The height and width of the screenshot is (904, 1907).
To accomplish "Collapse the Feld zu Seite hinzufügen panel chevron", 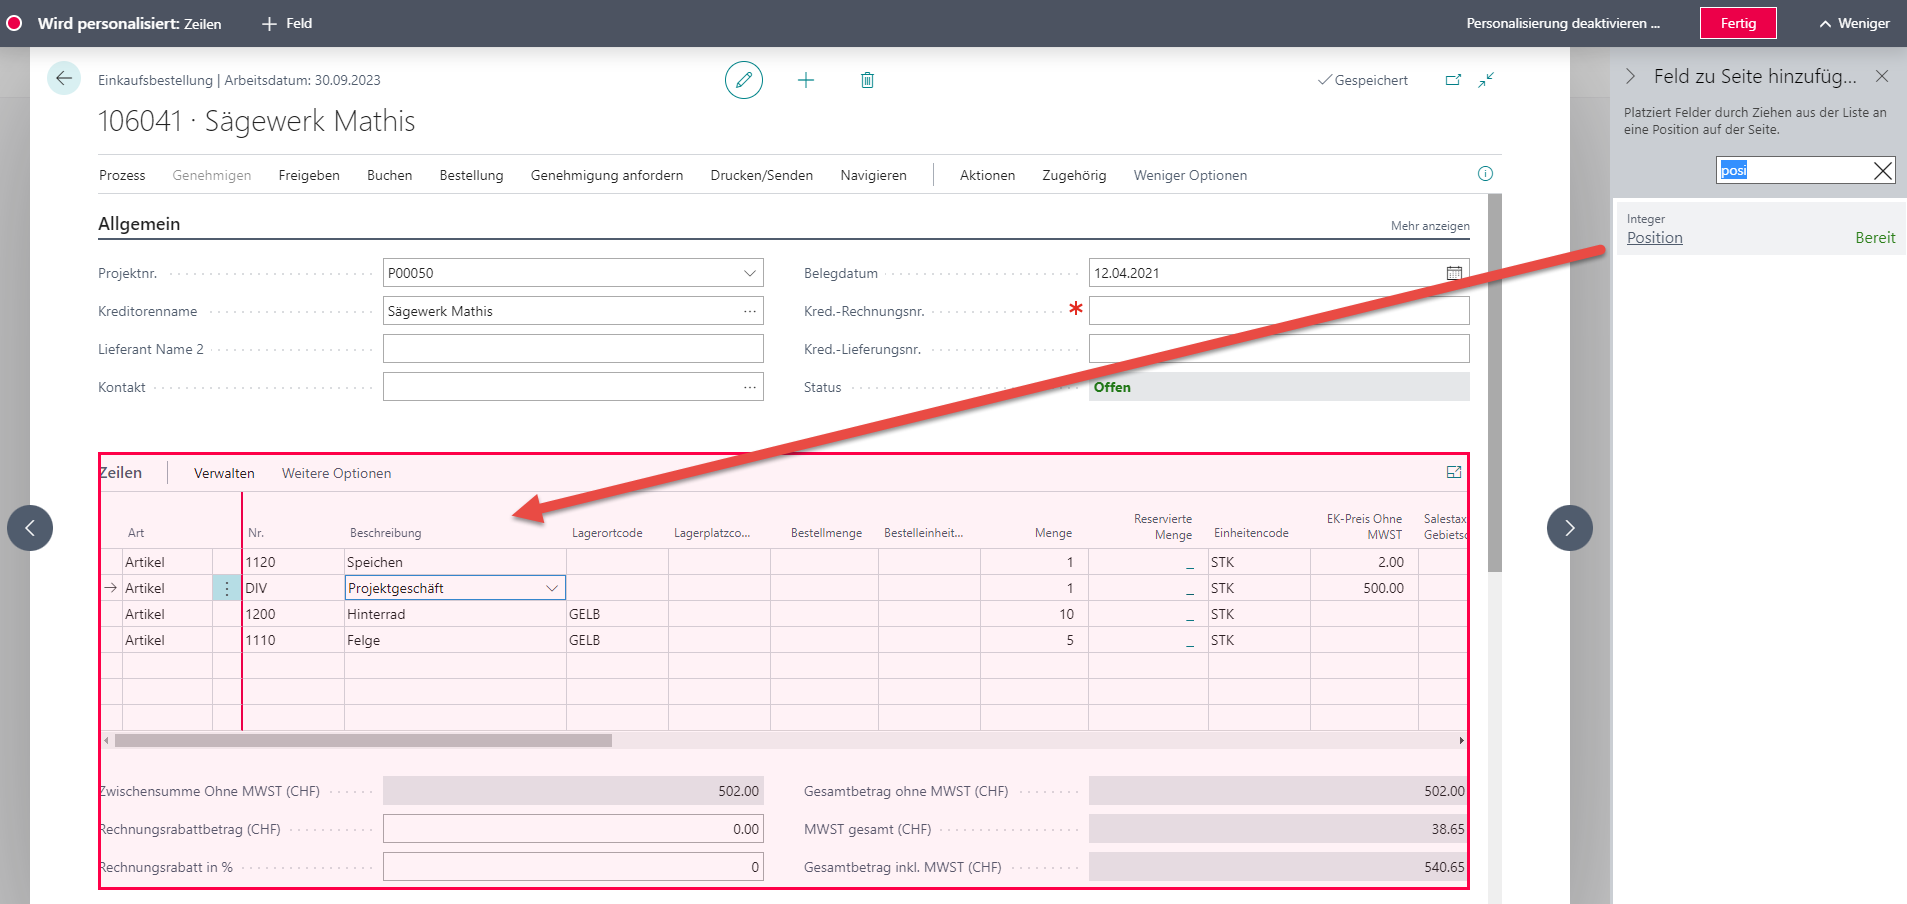I will coord(1630,76).
